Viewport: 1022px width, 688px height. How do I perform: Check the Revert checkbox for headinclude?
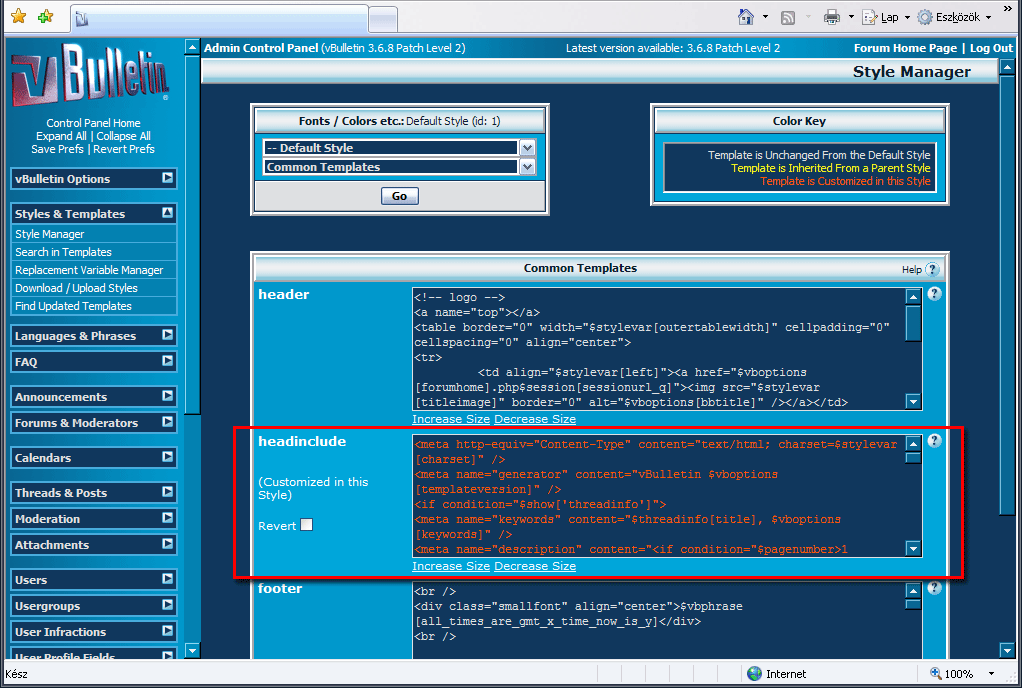[306, 525]
